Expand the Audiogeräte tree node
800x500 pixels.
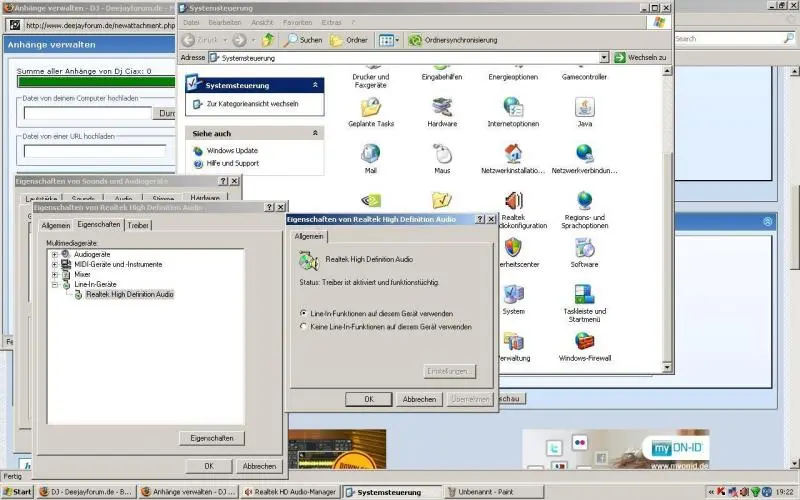pos(54,254)
